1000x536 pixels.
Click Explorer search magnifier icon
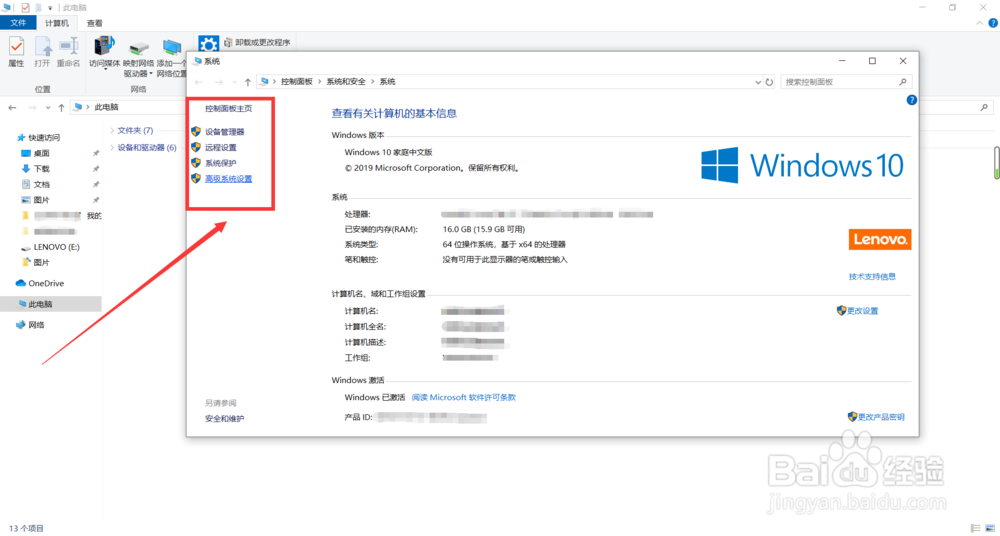click(984, 108)
